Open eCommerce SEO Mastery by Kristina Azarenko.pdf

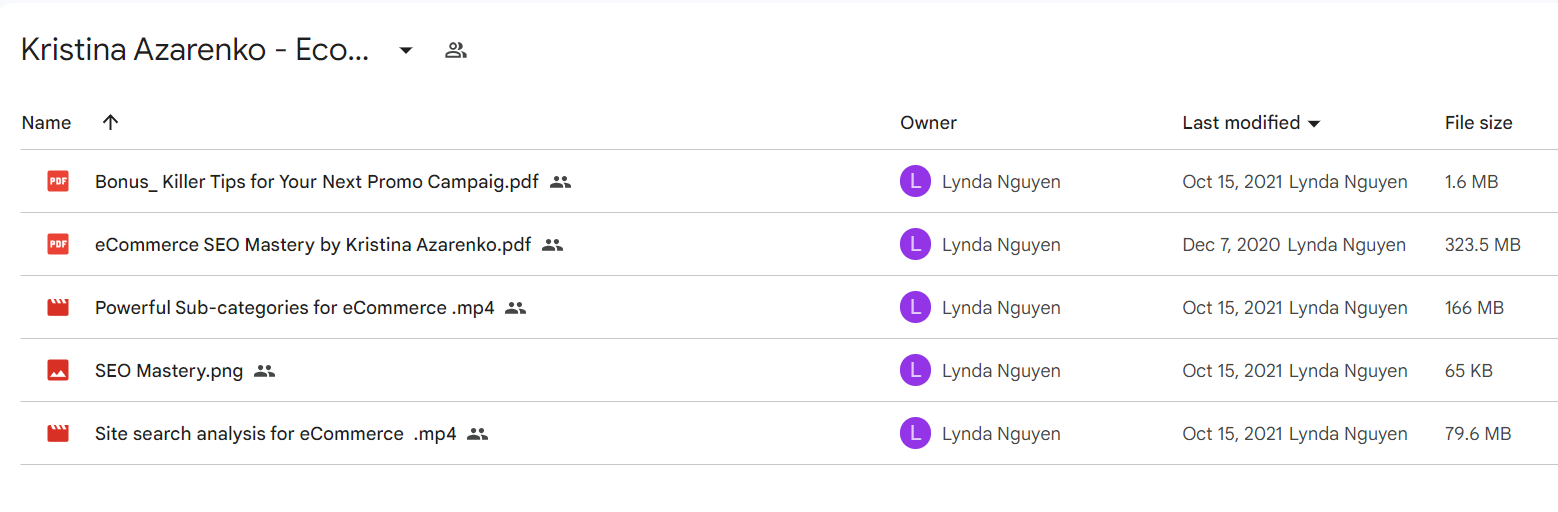click(x=313, y=245)
